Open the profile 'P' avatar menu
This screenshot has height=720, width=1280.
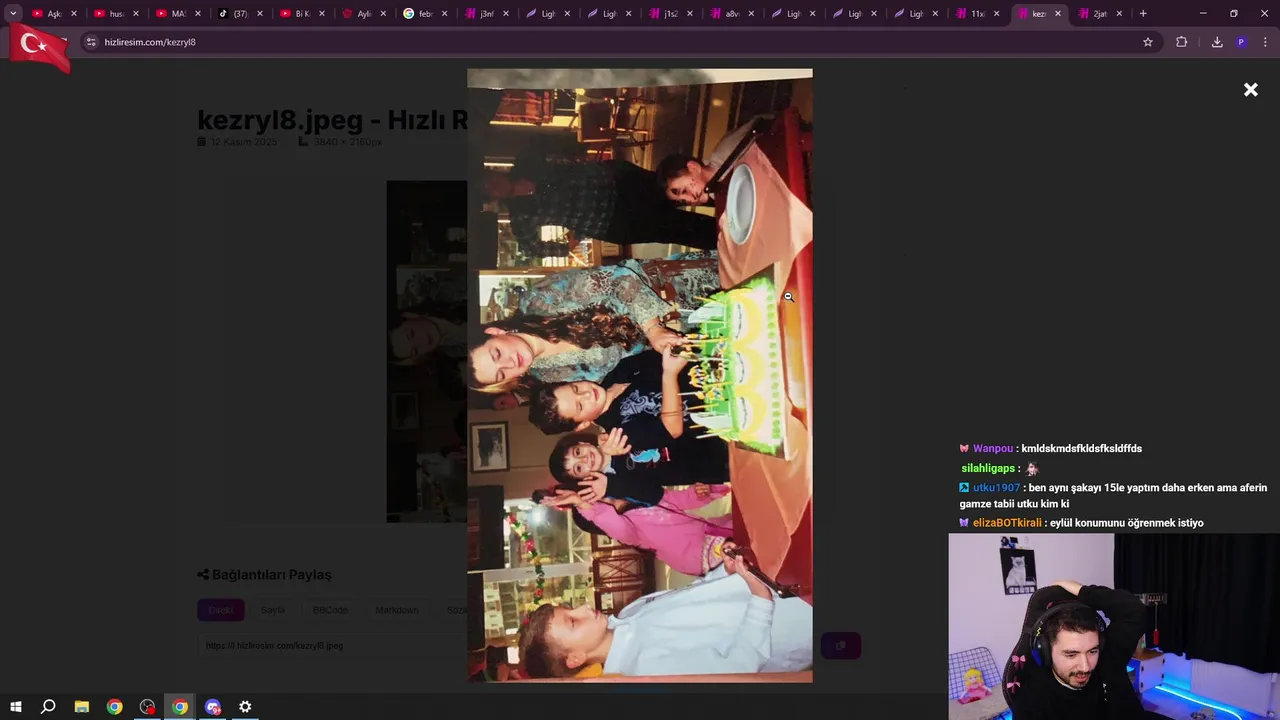(x=1241, y=42)
